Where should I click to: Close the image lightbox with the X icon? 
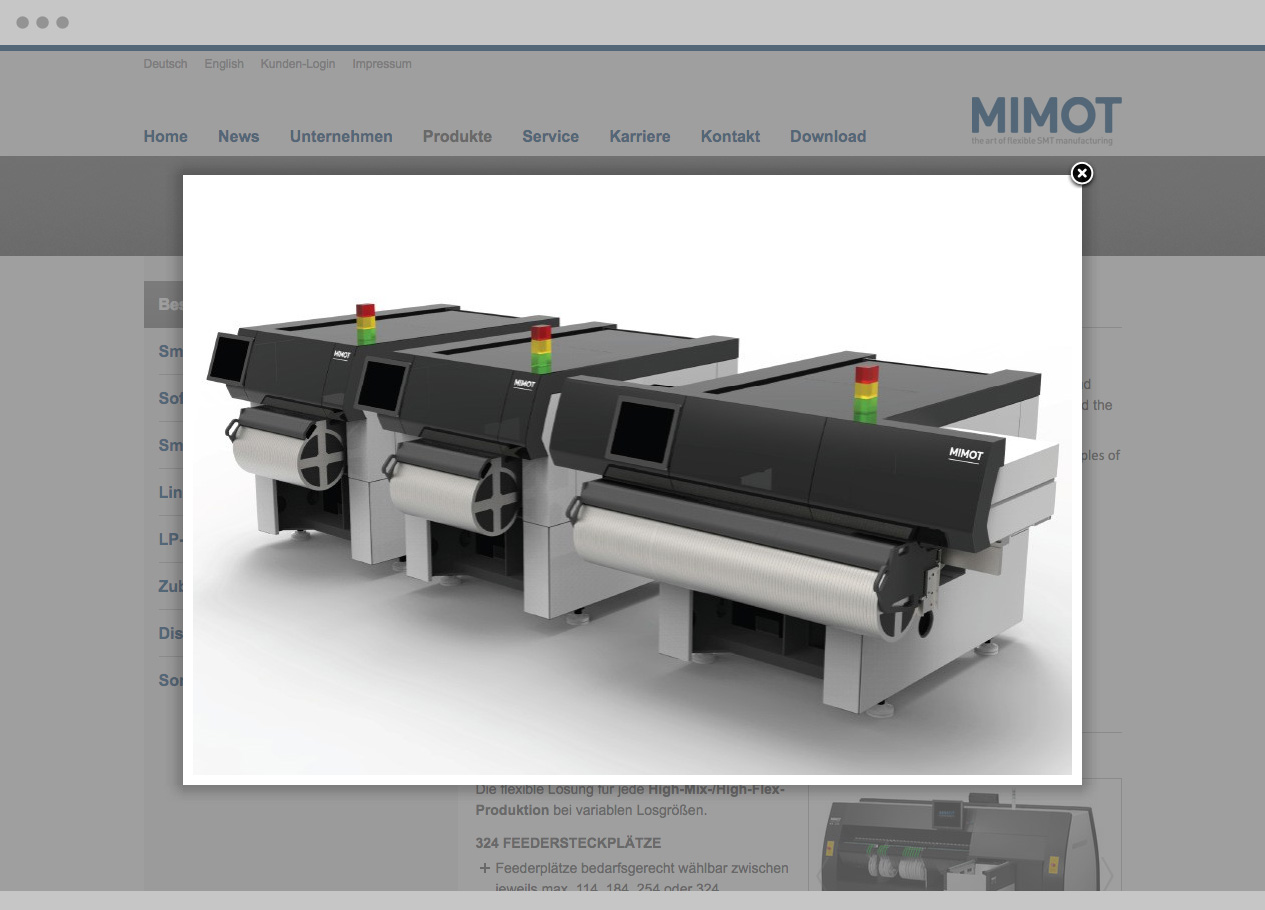pos(1081,174)
